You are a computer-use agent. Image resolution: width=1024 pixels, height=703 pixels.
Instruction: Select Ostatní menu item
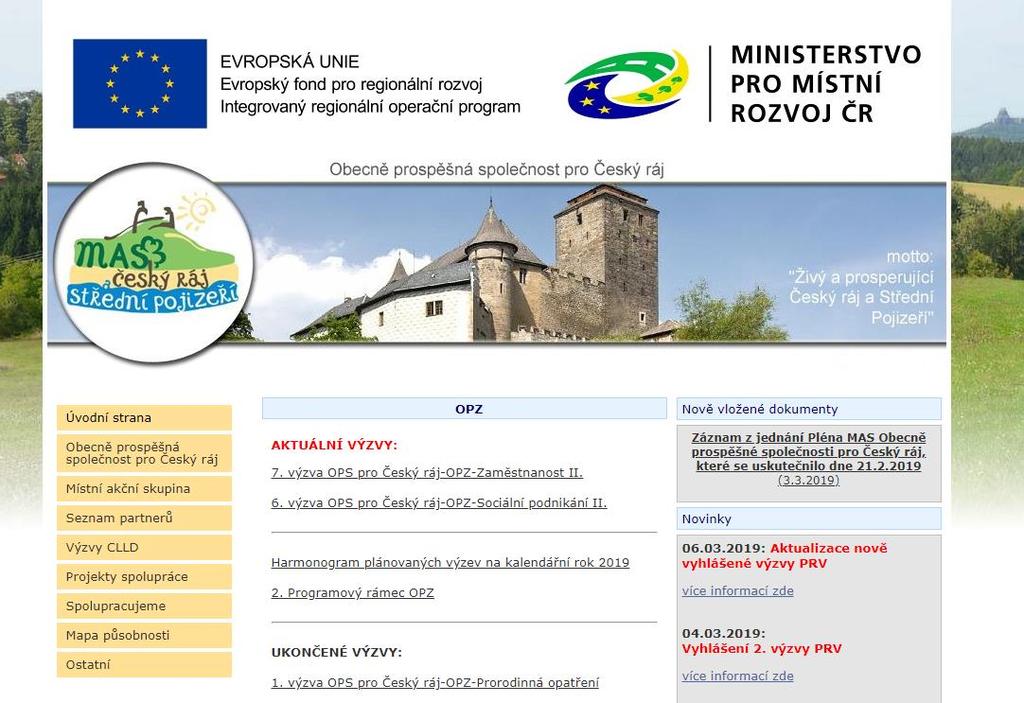(x=144, y=664)
